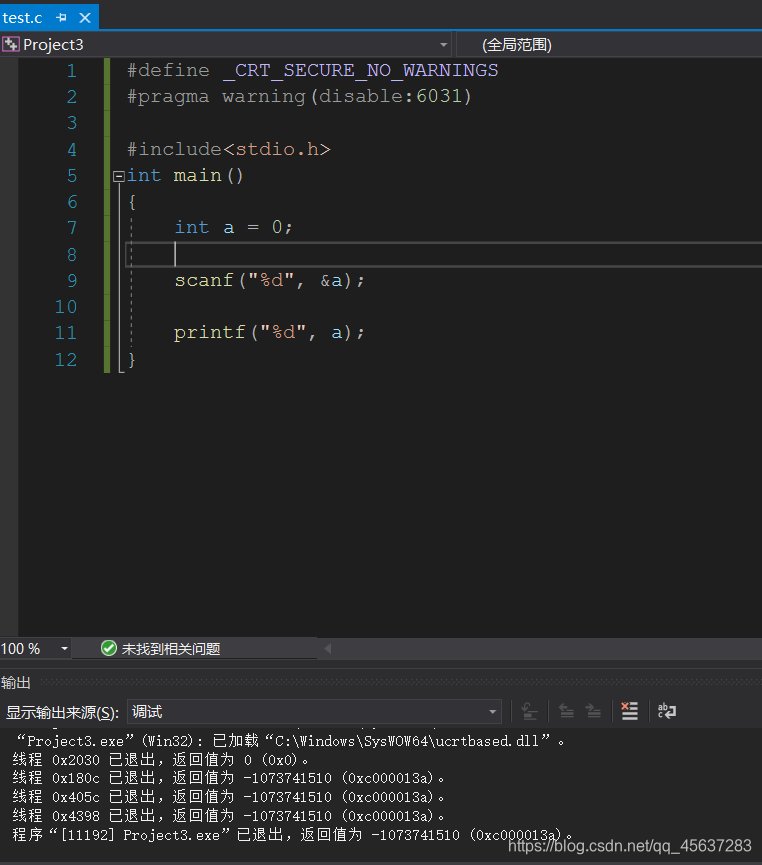Click the 未找到相关问题 status text
The height and width of the screenshot is (865, 762).
click(171, 649)
